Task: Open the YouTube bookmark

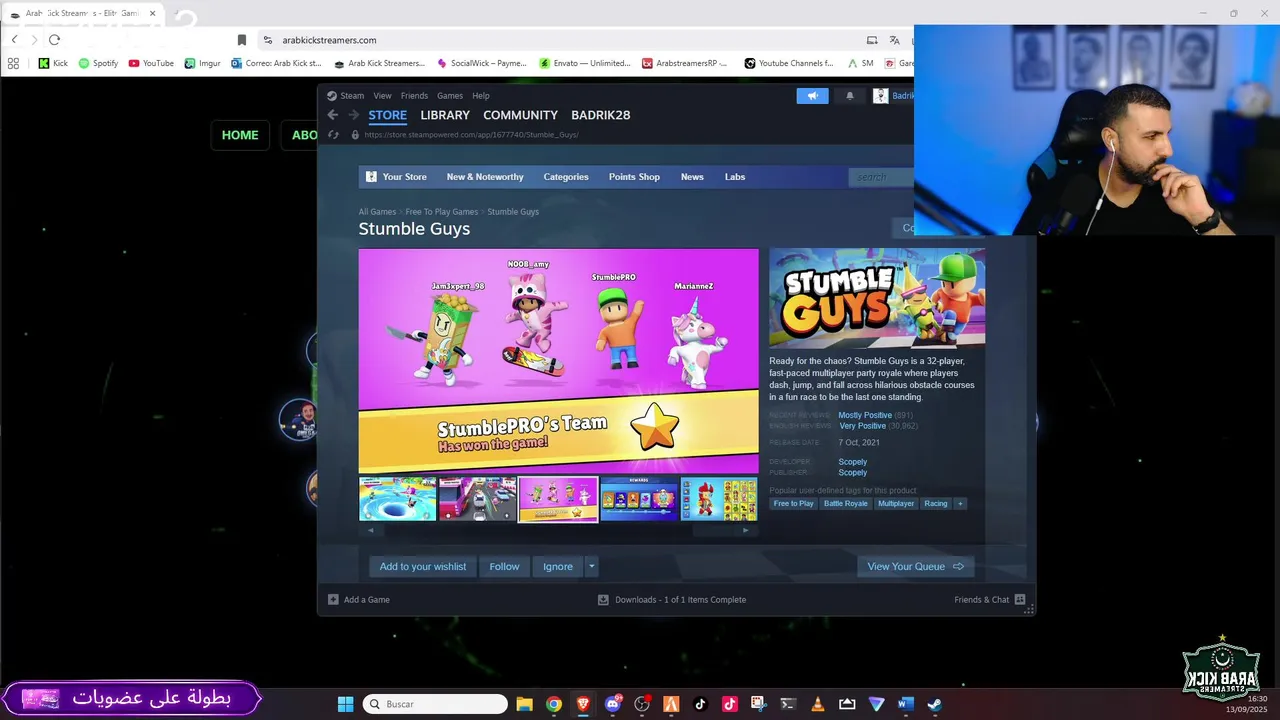Action: click(x=151, y=63)
